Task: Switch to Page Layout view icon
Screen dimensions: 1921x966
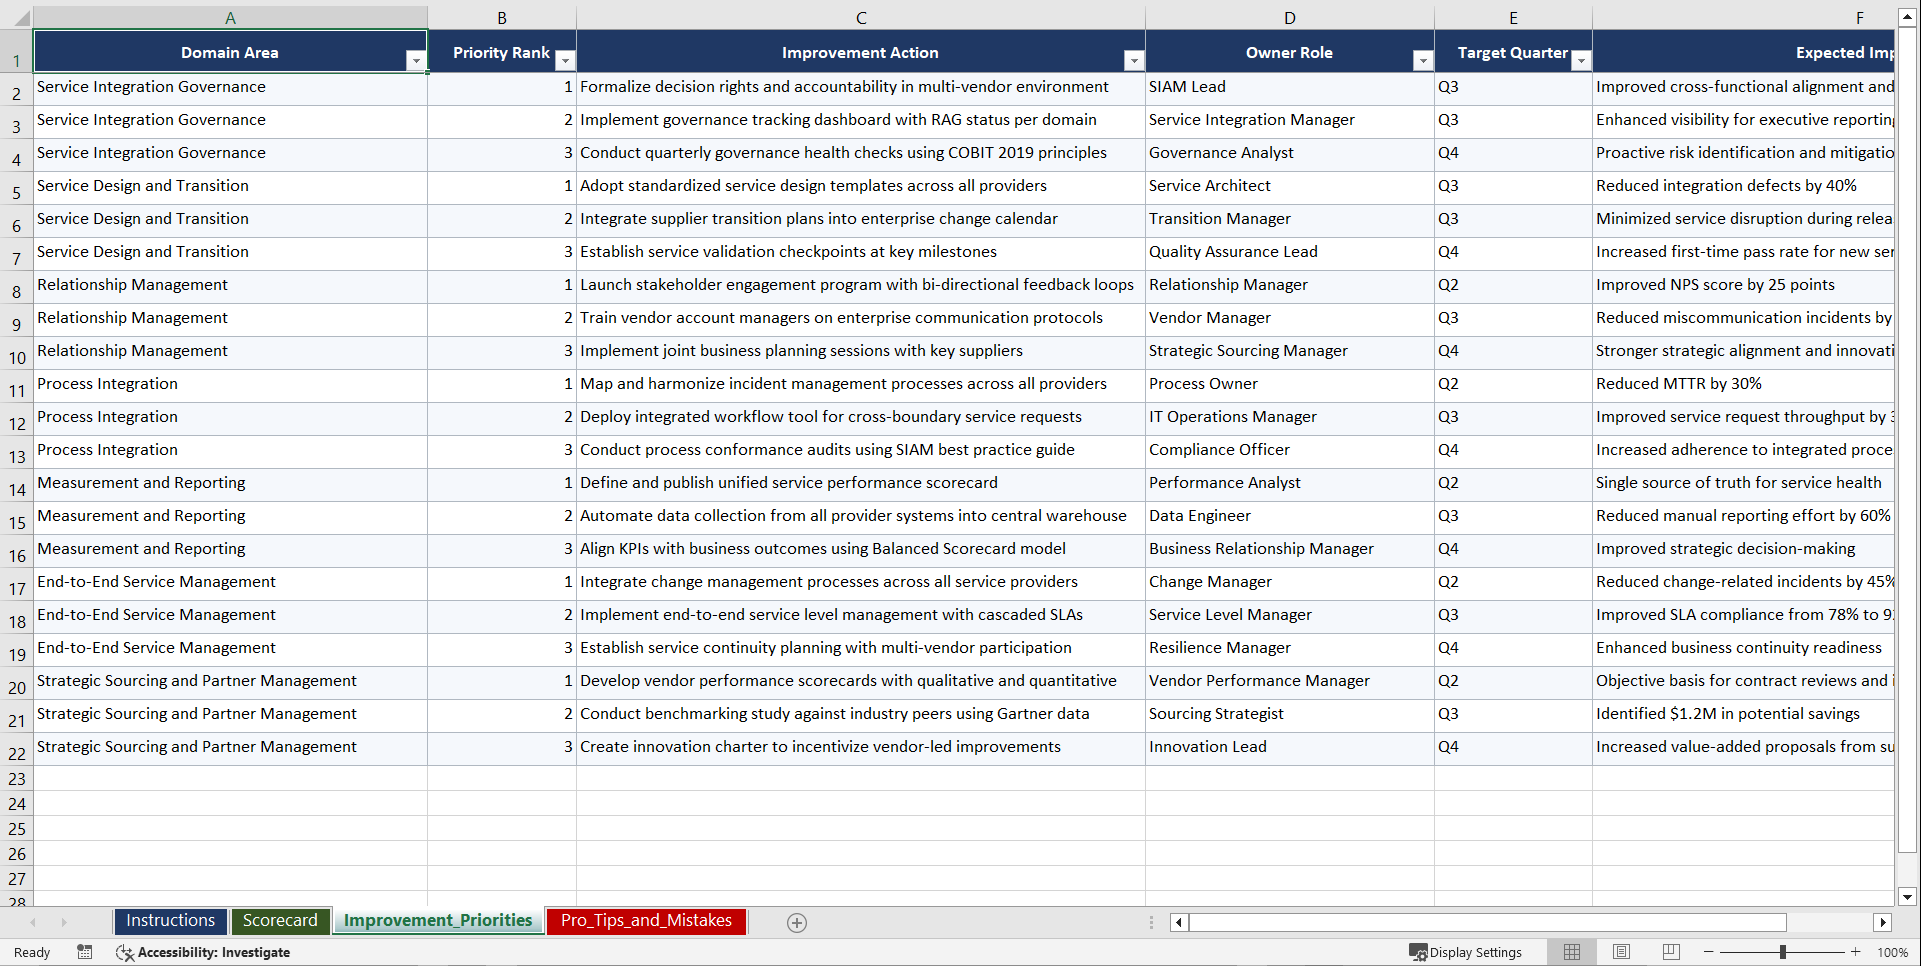Action: click(x=1621, y=952)
